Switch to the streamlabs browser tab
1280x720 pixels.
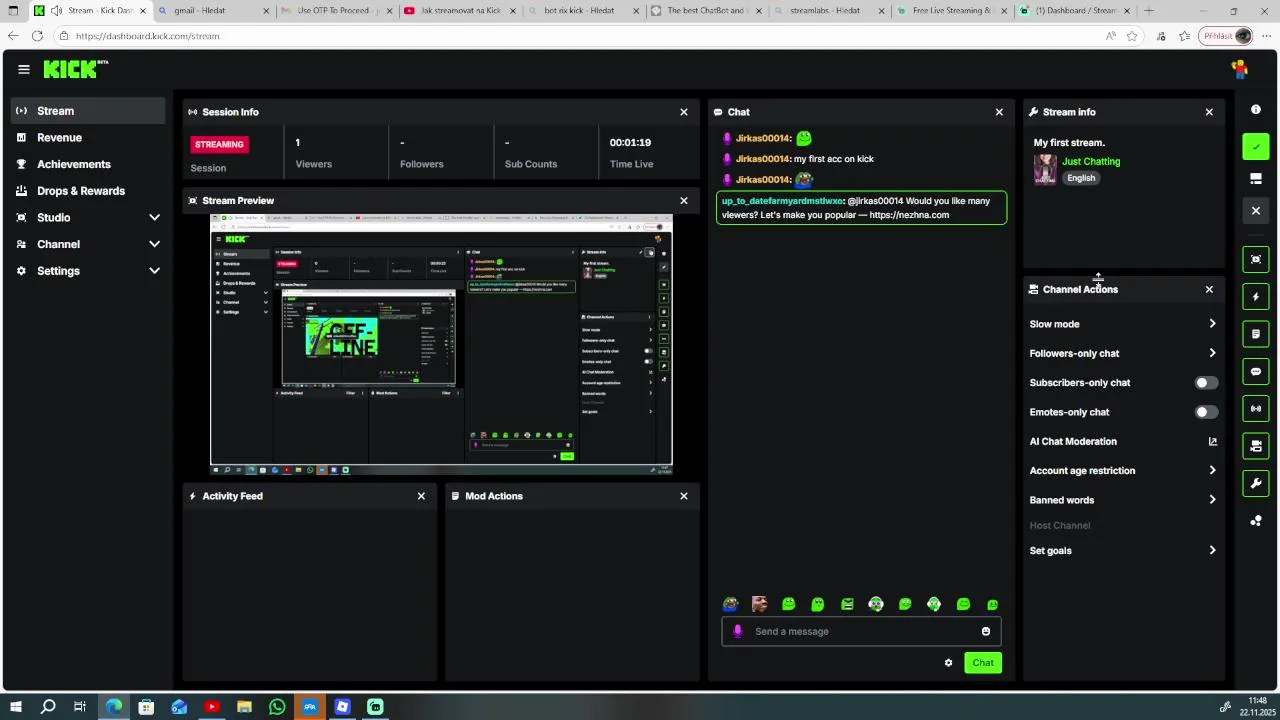tap(832, 11)
